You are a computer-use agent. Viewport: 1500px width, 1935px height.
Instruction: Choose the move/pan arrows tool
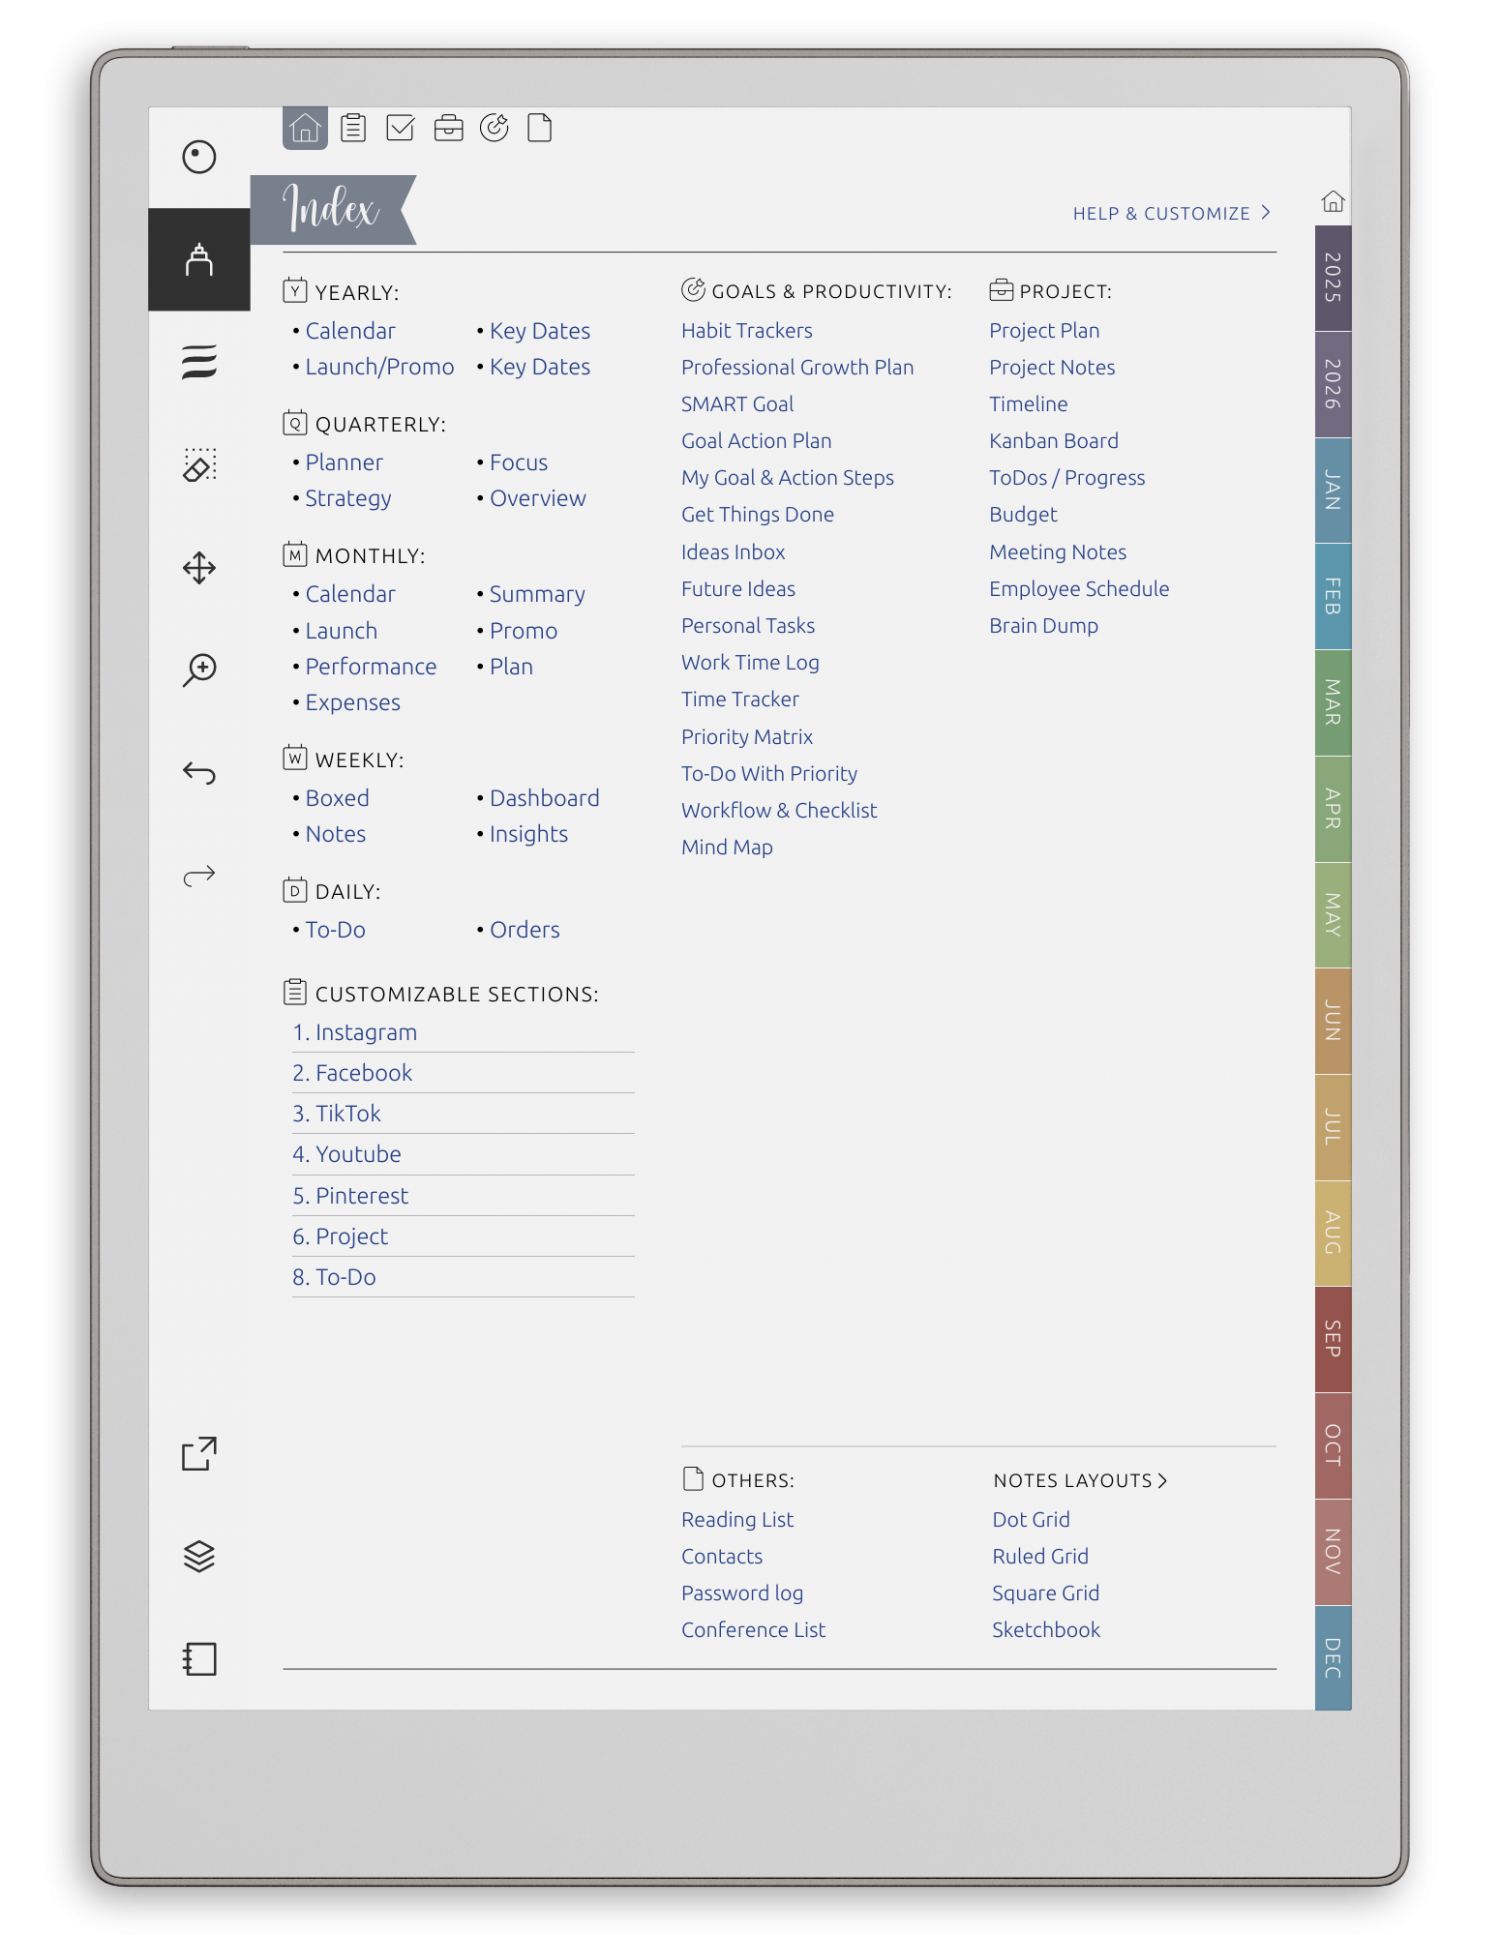pos(199,568)
